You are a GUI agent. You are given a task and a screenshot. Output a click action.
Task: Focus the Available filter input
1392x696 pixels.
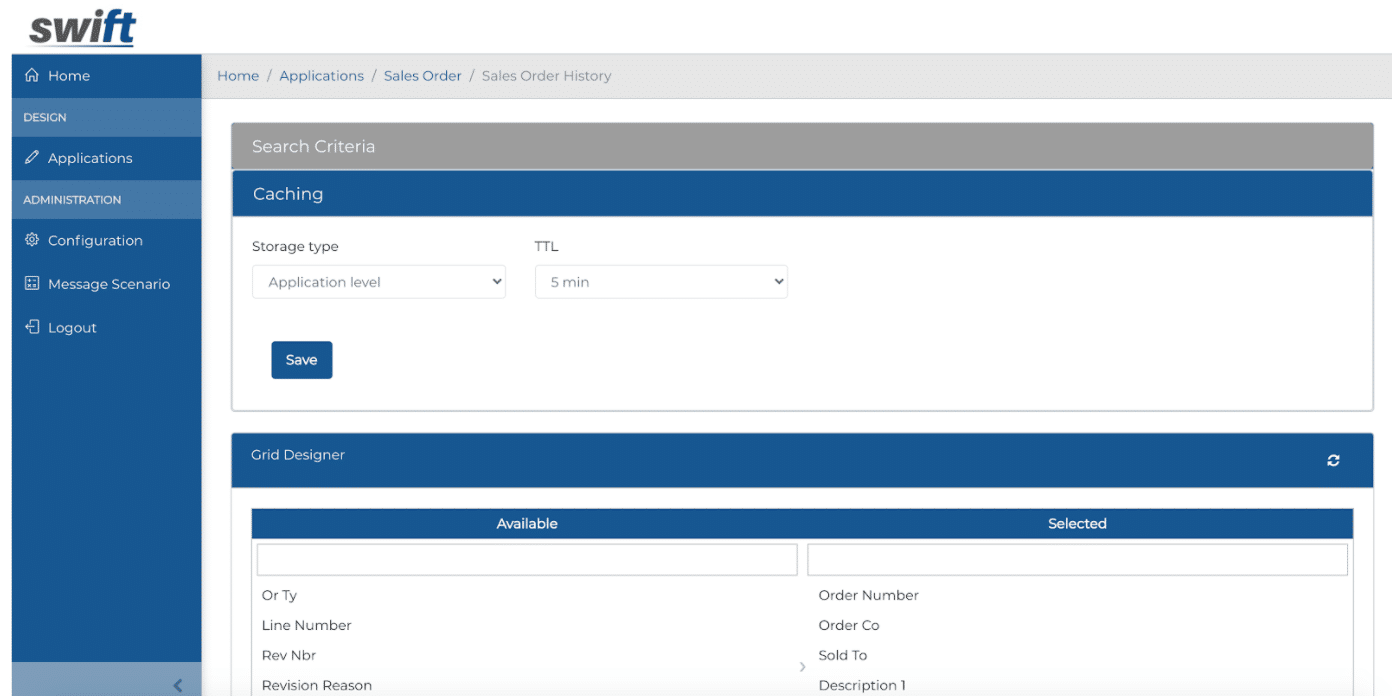527,559
